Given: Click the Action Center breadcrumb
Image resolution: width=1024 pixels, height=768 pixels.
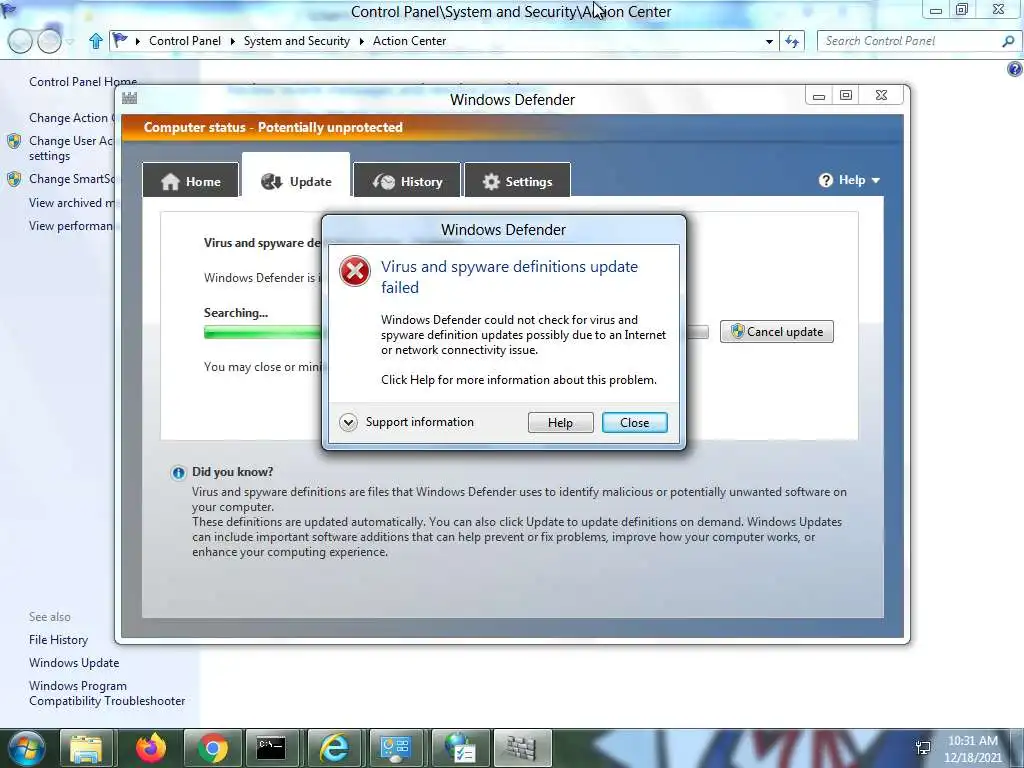Looking at the screenshot, I should click(x=409, y=40).
